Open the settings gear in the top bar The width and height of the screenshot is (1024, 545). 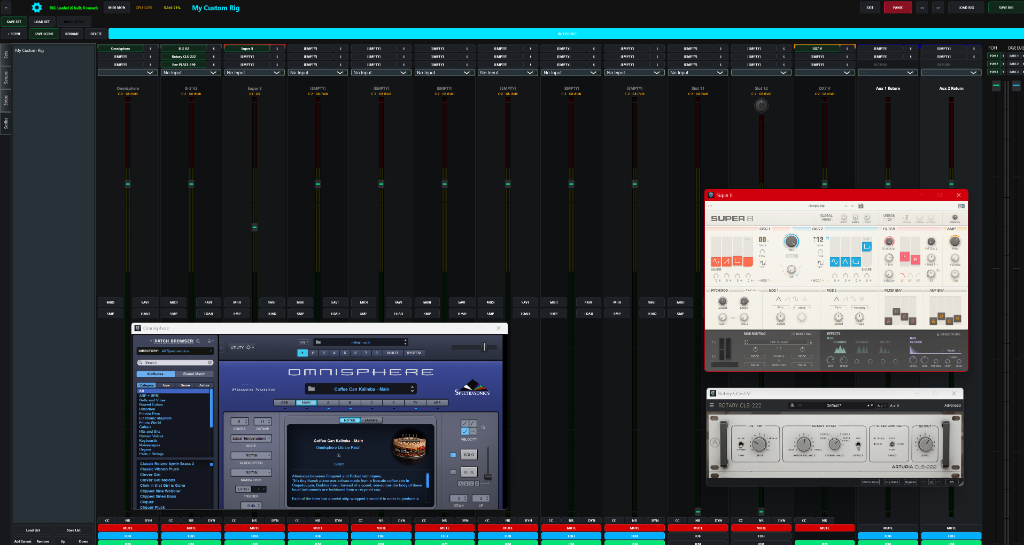pos(37,8)
